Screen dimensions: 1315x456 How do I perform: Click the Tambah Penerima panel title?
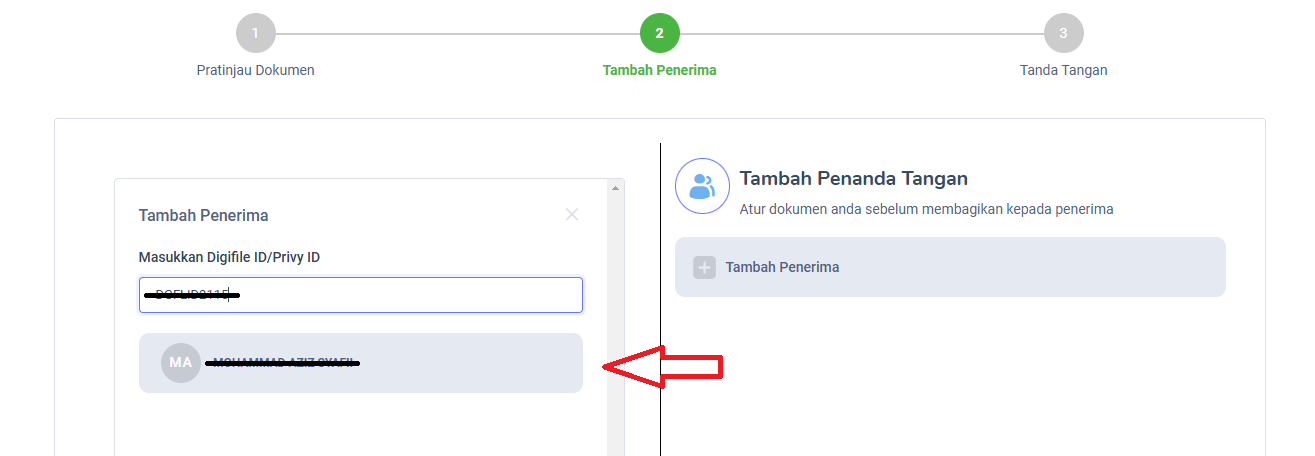[203, 215]
